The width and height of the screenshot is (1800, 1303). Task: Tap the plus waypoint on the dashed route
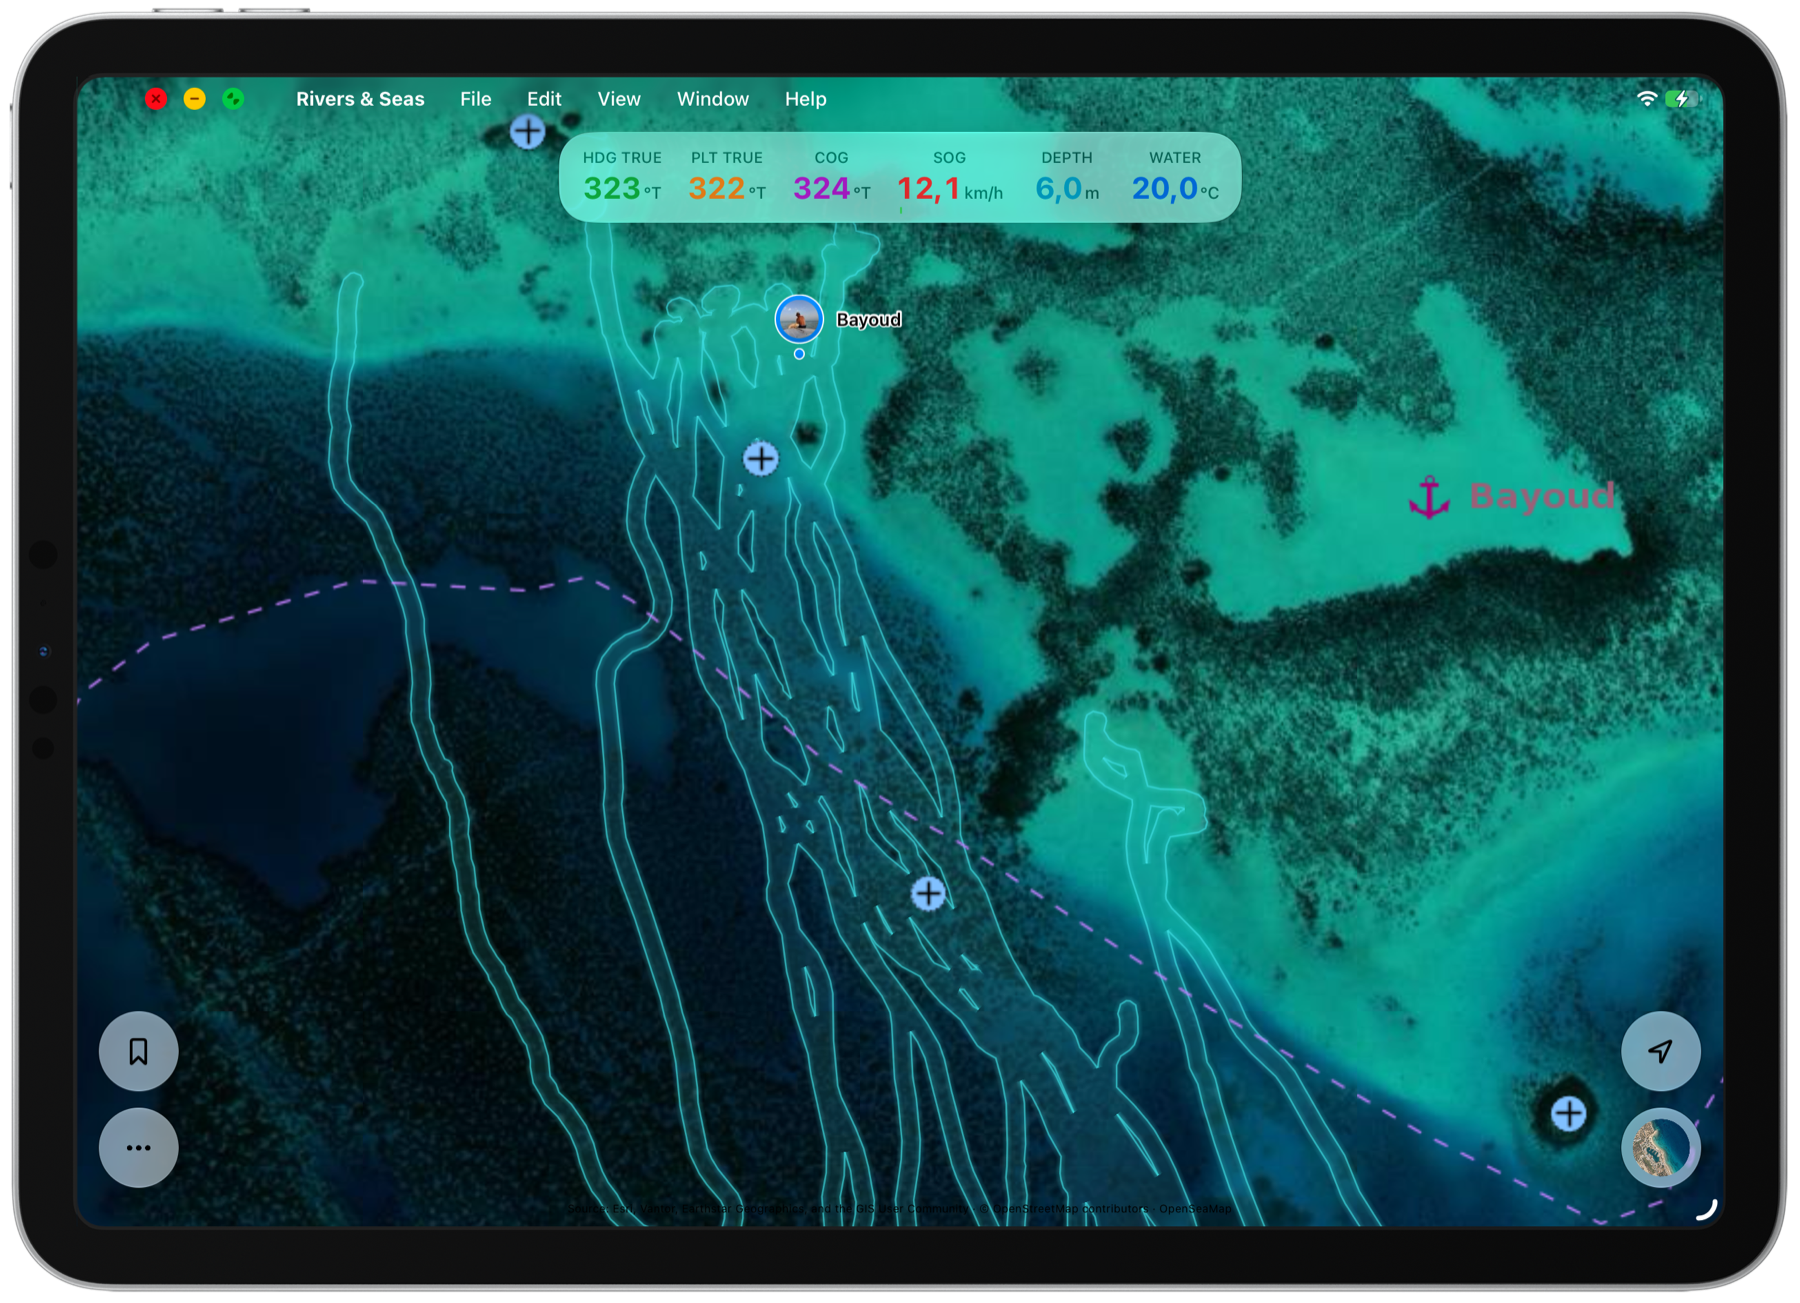928,893
